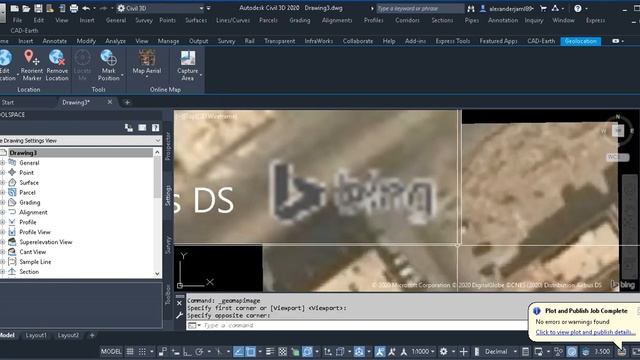
Task: Click the Save floppy disk icon
Action: click(x=38, y=8)
